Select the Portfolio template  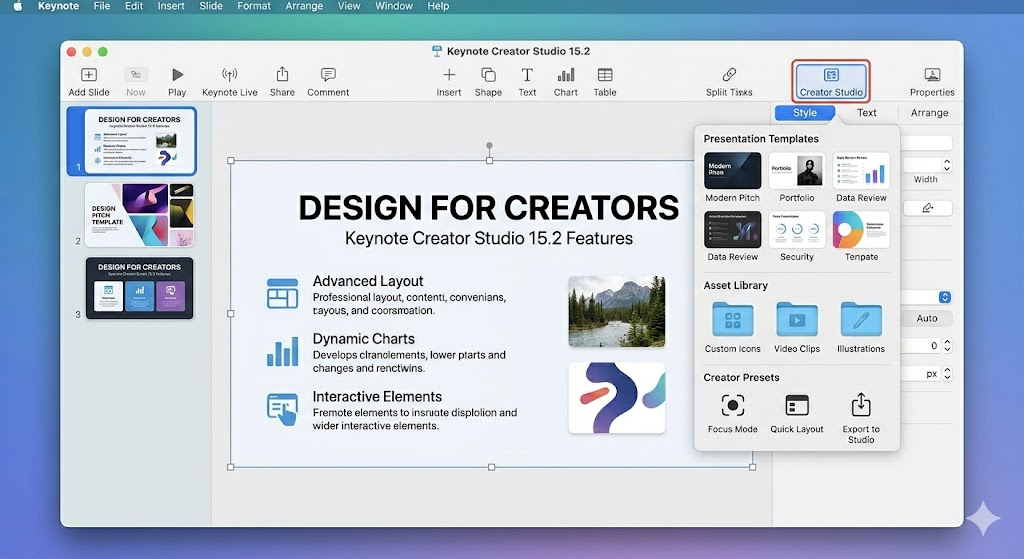point(797,170)
